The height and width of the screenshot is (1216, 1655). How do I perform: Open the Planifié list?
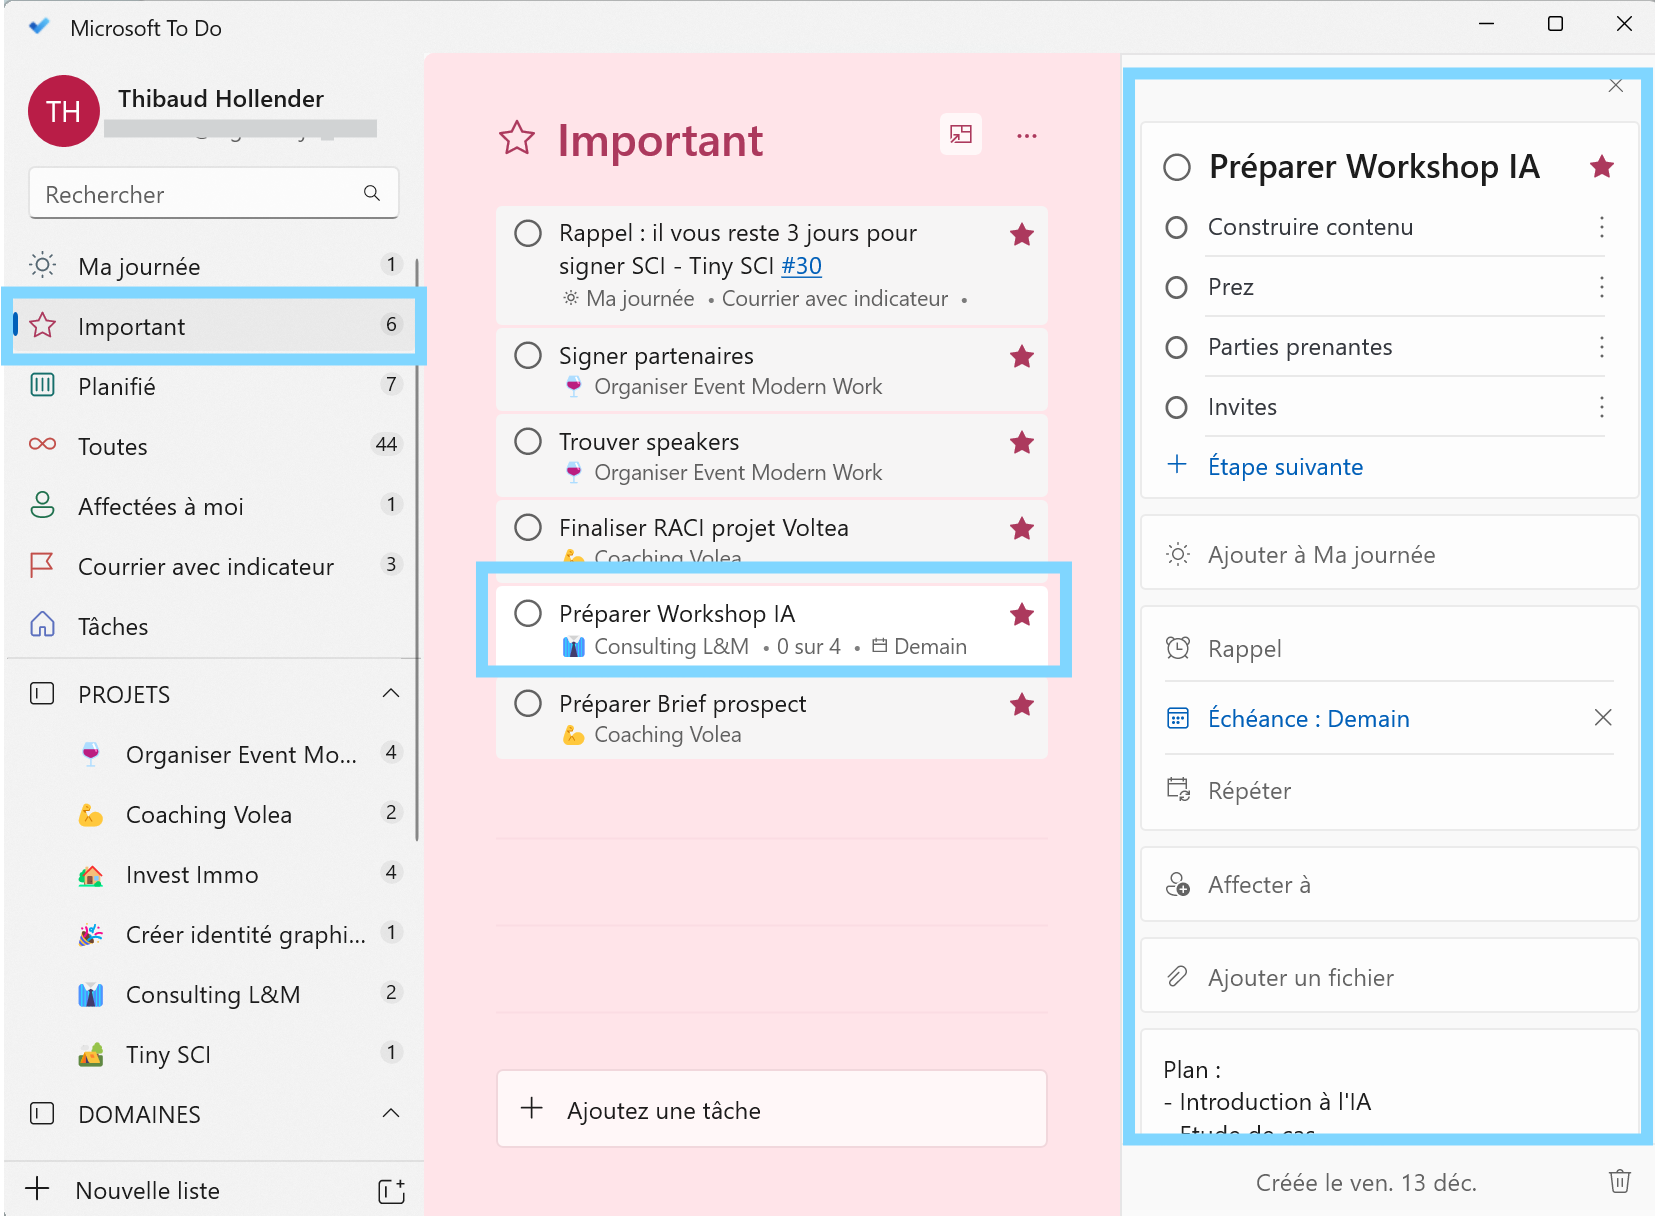tap(117, 386)
